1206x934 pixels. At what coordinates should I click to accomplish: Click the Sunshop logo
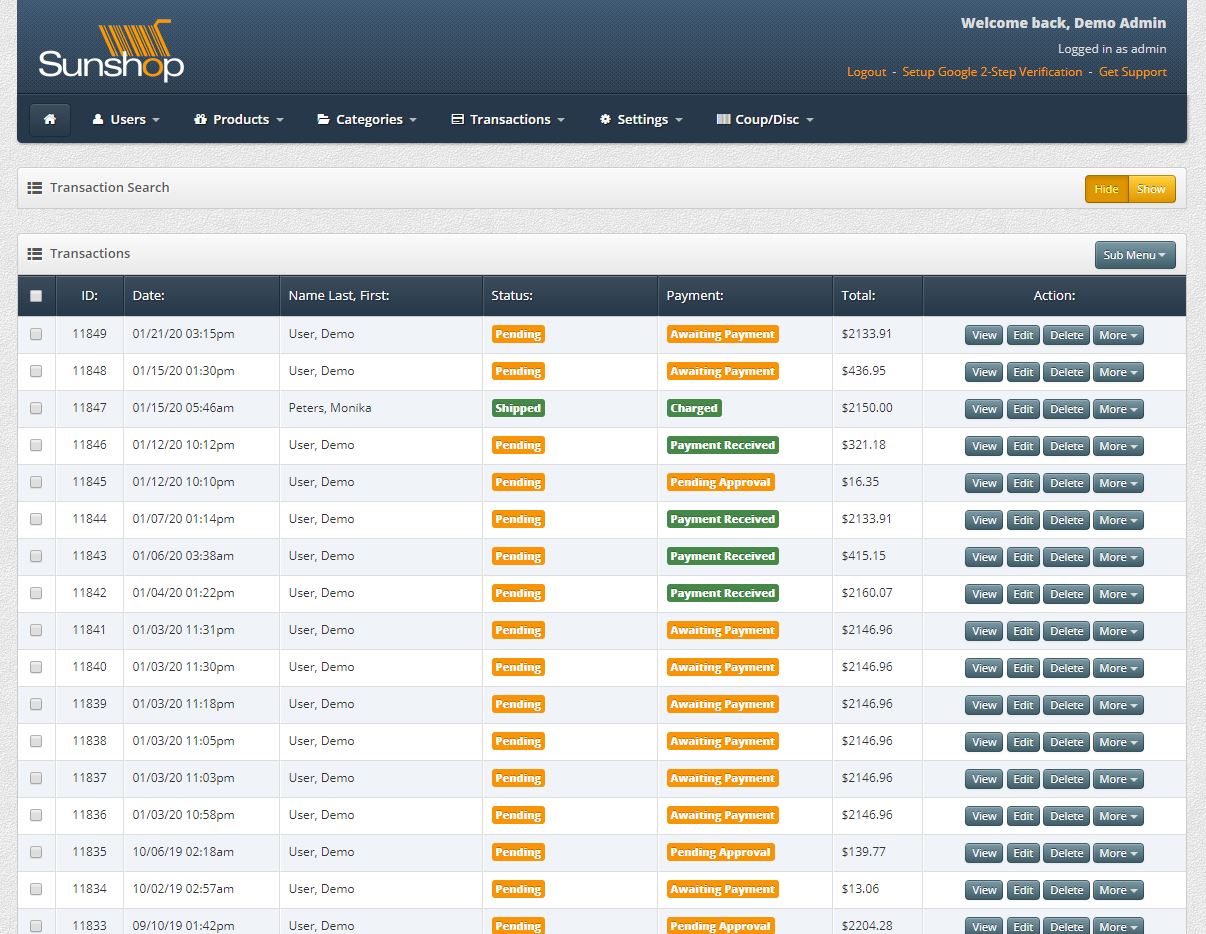111,51
